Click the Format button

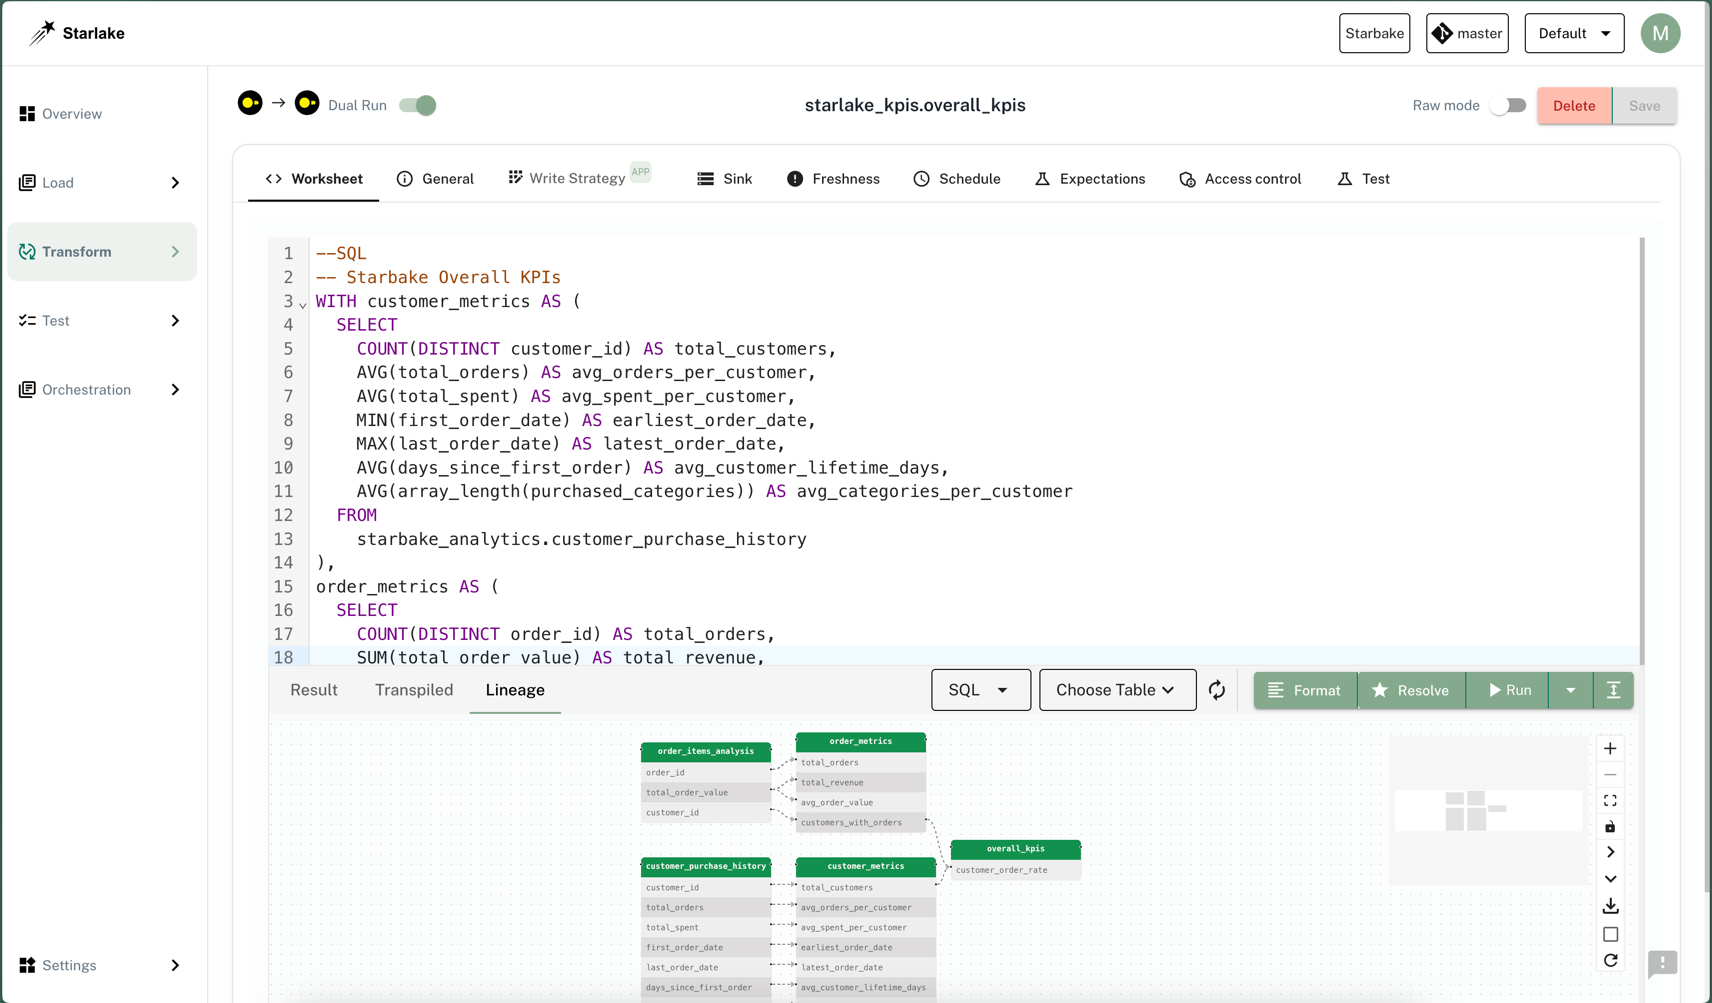1305,690
